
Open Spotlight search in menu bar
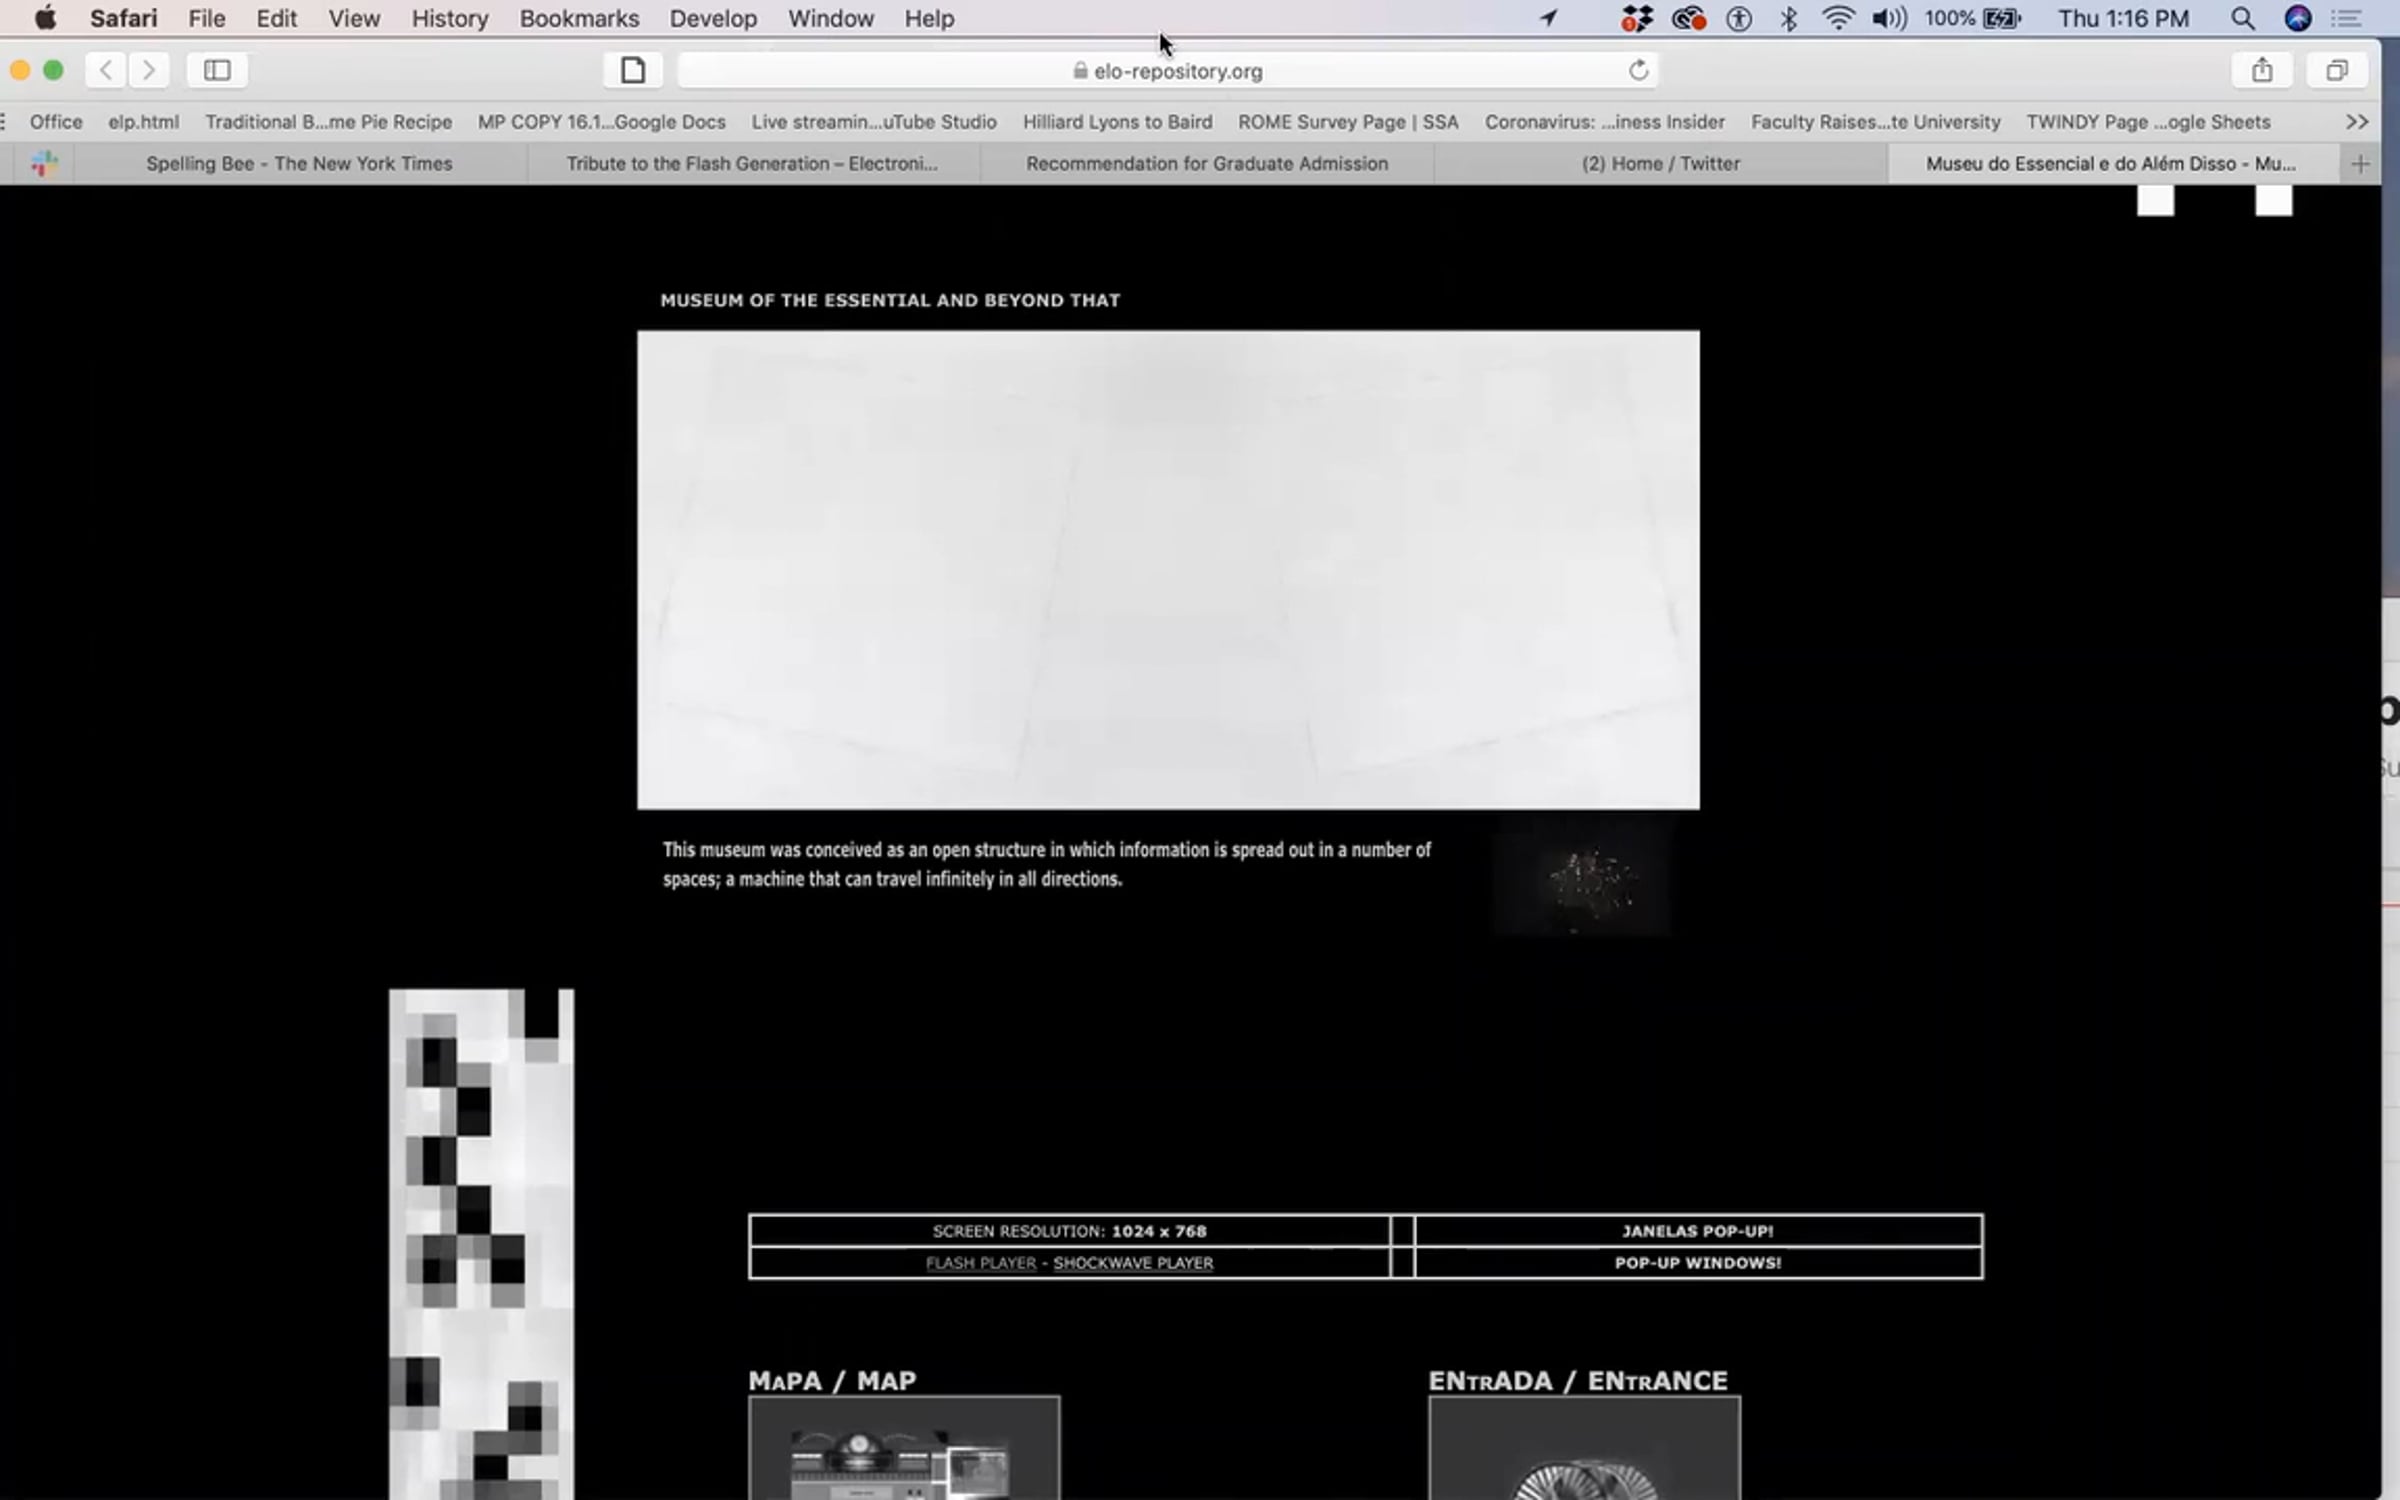click(x=2243, y=18)
